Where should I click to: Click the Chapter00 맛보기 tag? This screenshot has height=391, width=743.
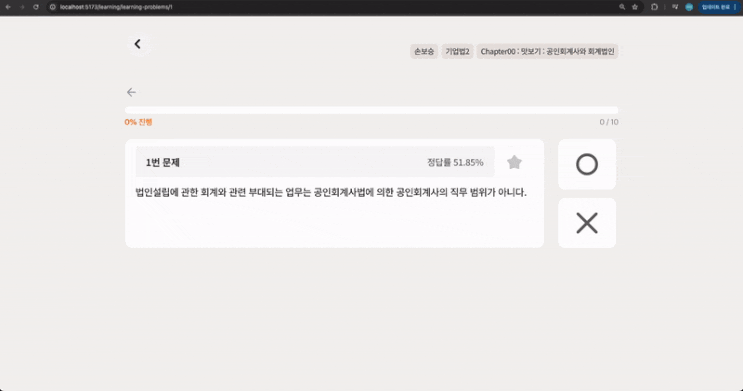(547, 51)
